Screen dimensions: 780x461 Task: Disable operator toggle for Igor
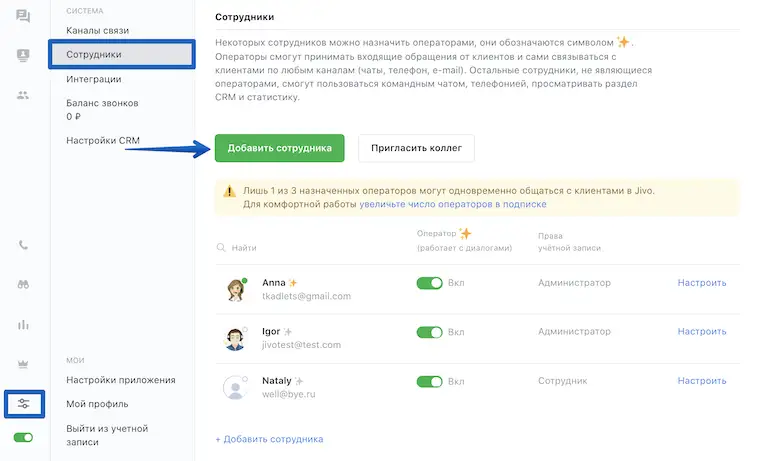click(429, 332)
